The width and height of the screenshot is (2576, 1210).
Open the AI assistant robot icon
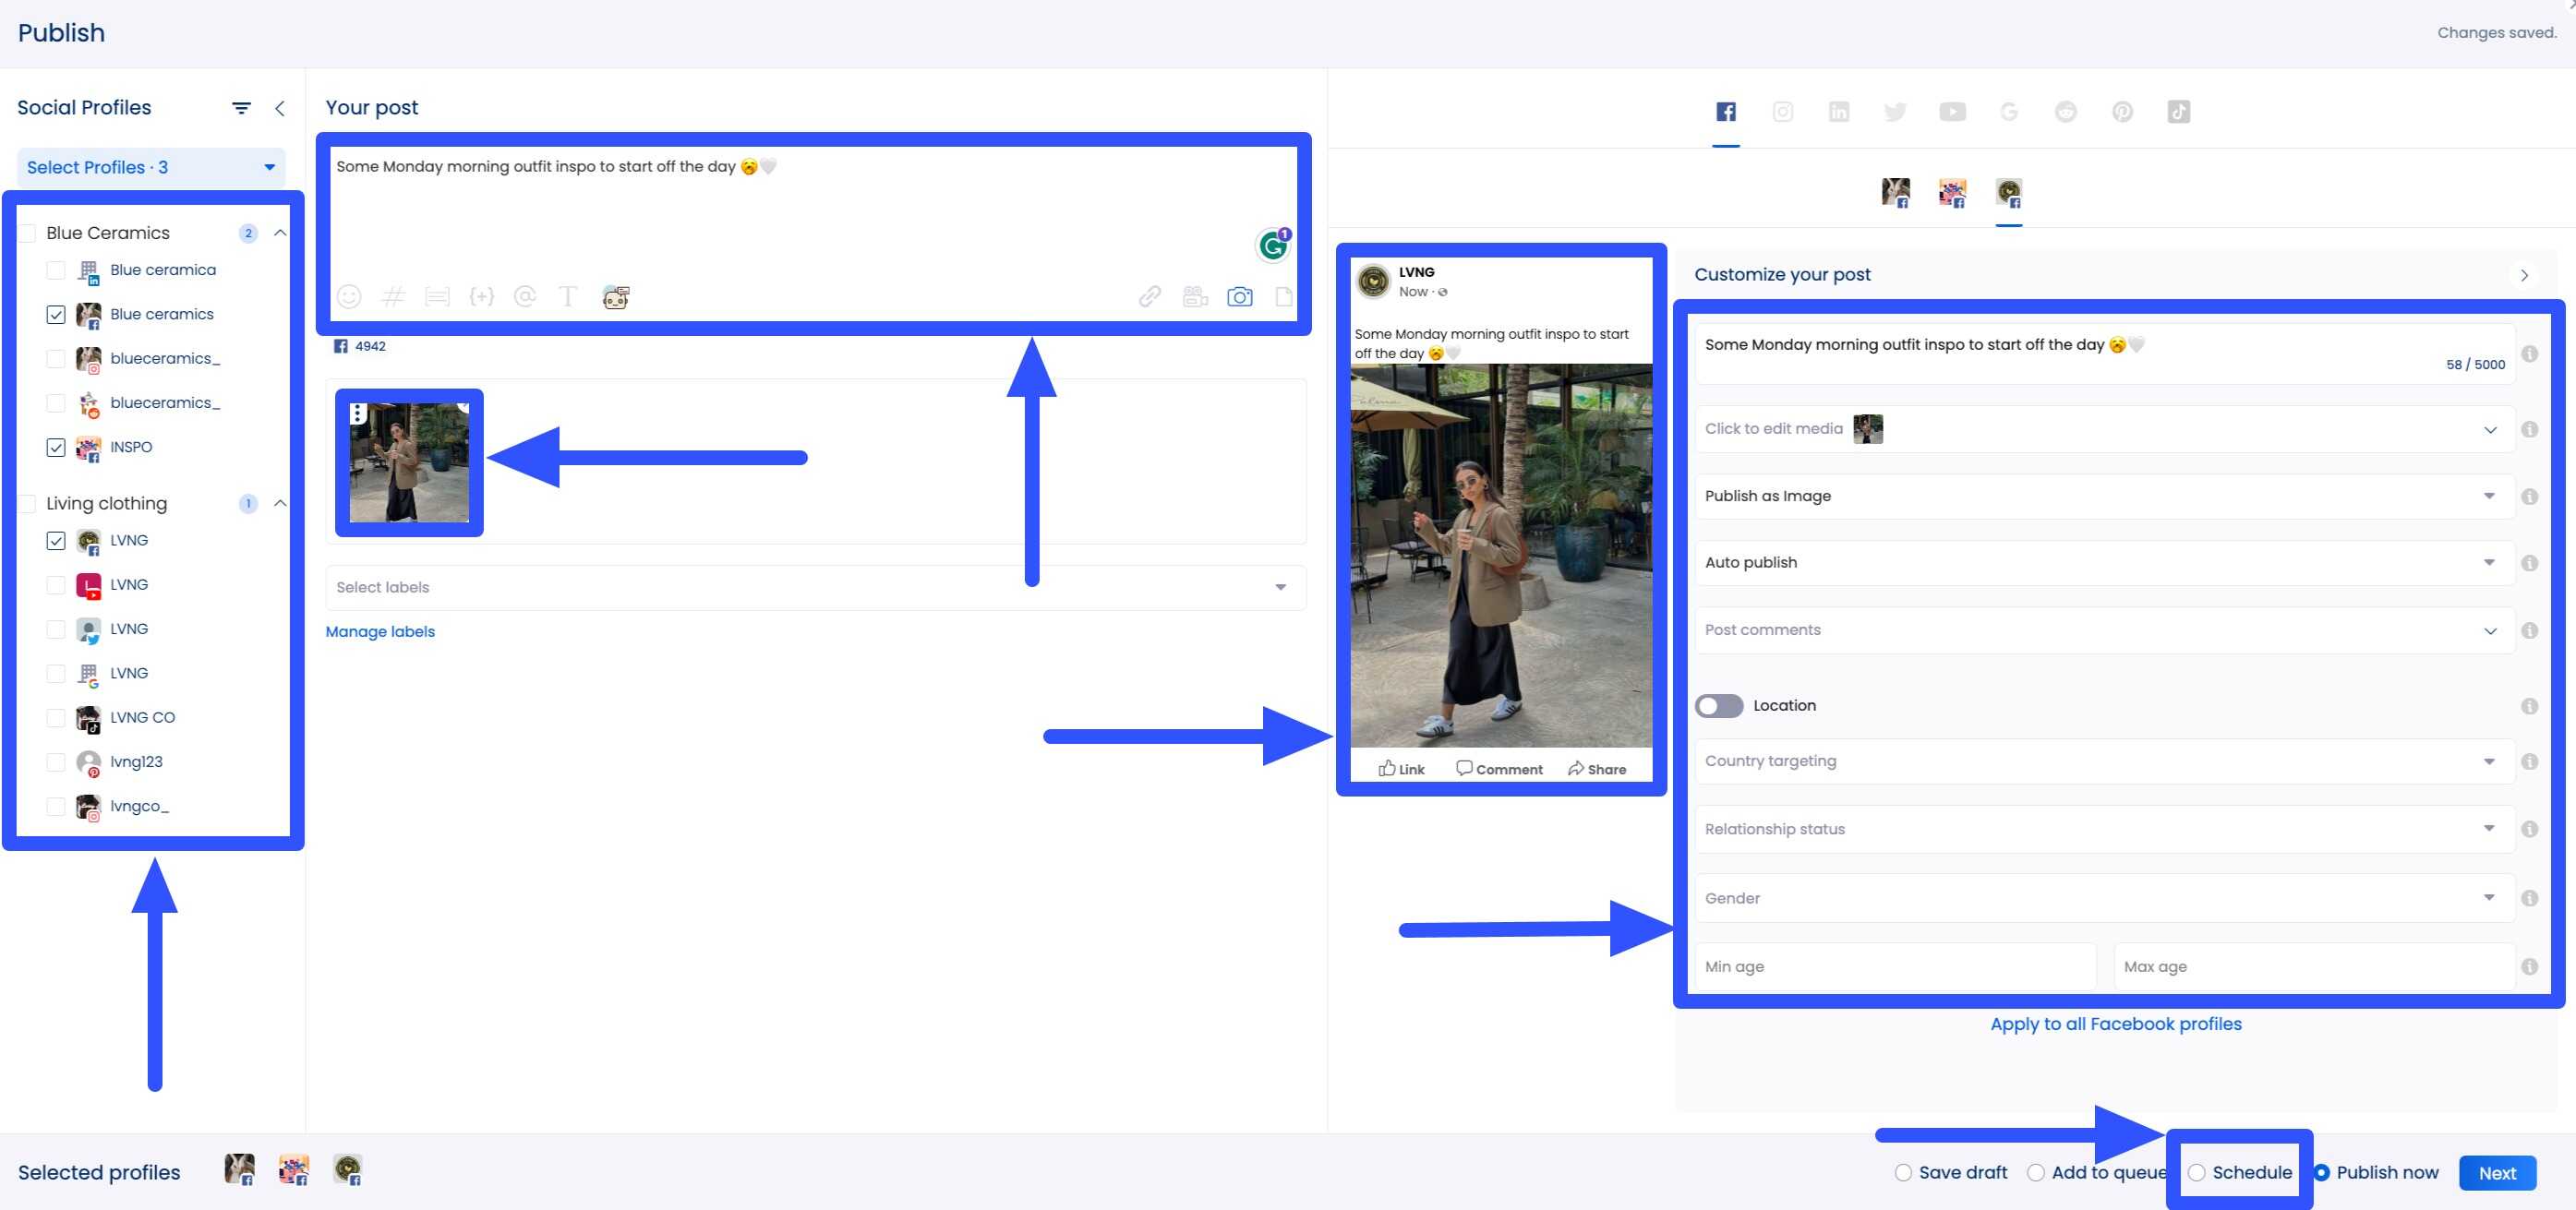[x=615, y=296]
